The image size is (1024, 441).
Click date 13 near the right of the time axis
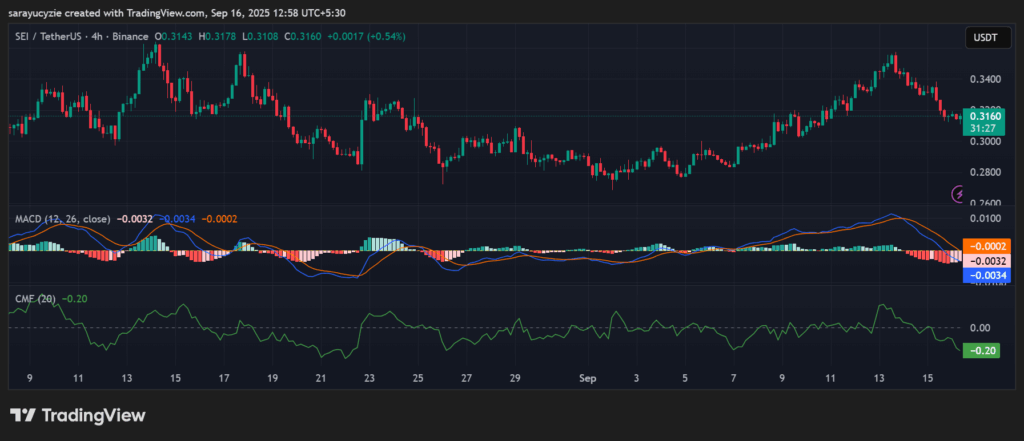click(x=879, y=378)
